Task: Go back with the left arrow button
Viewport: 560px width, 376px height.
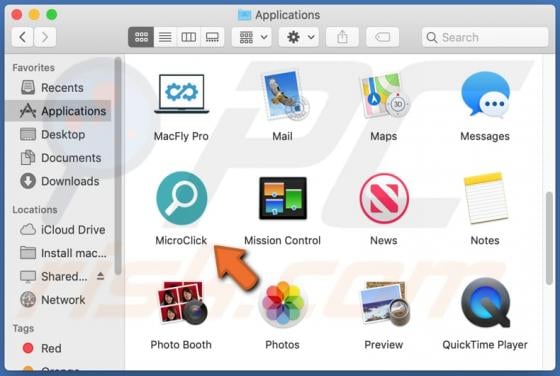Action: 22,37
